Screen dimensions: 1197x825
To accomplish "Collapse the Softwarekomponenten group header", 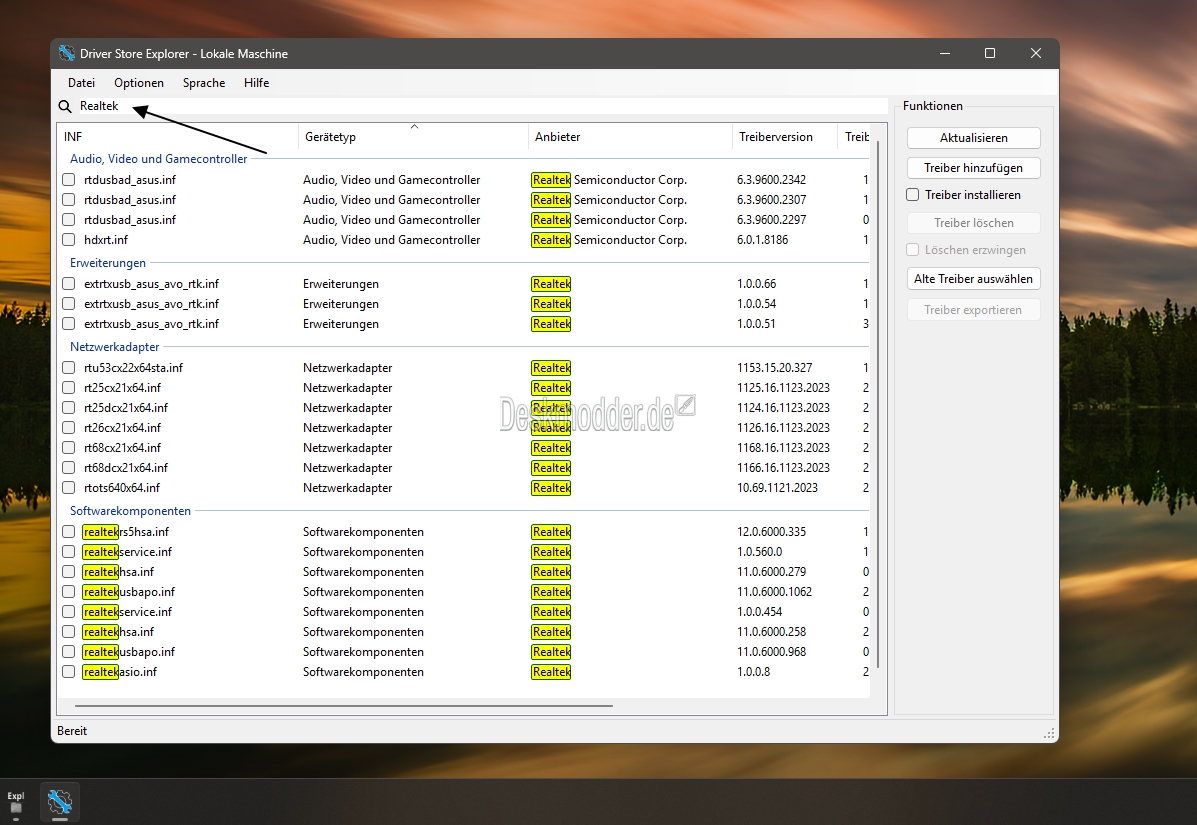I will tap(131, 511).
